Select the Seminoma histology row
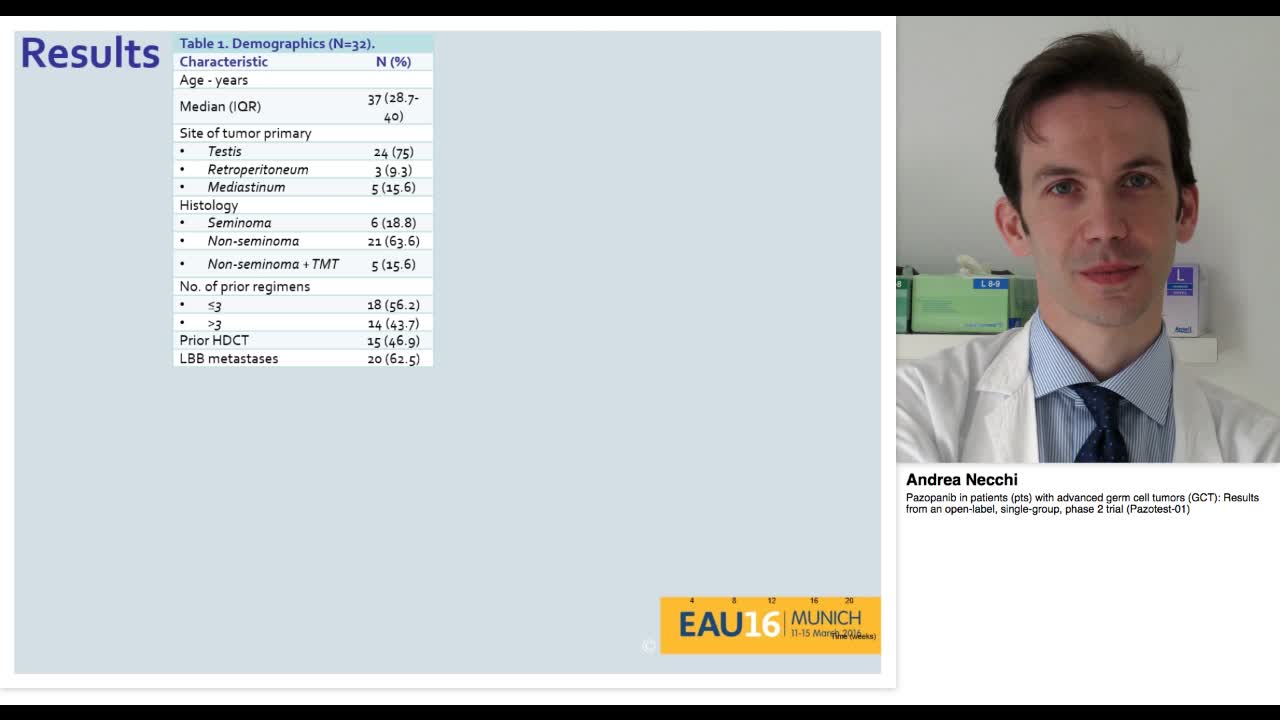The height and width of the screenshot is (720, 1280). click(x=239, y=222)
